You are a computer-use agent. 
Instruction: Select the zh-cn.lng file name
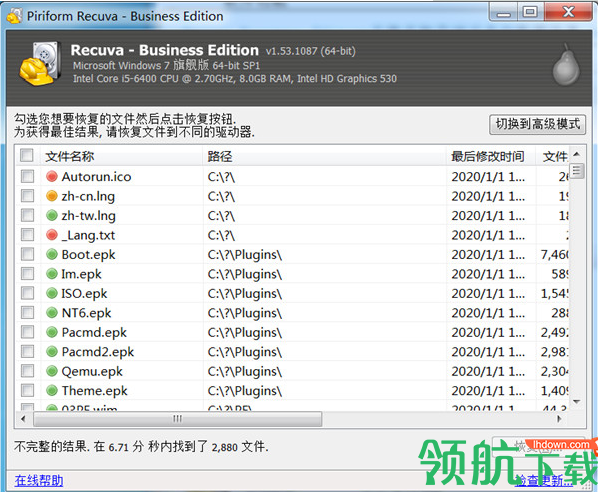pos(88,196)
